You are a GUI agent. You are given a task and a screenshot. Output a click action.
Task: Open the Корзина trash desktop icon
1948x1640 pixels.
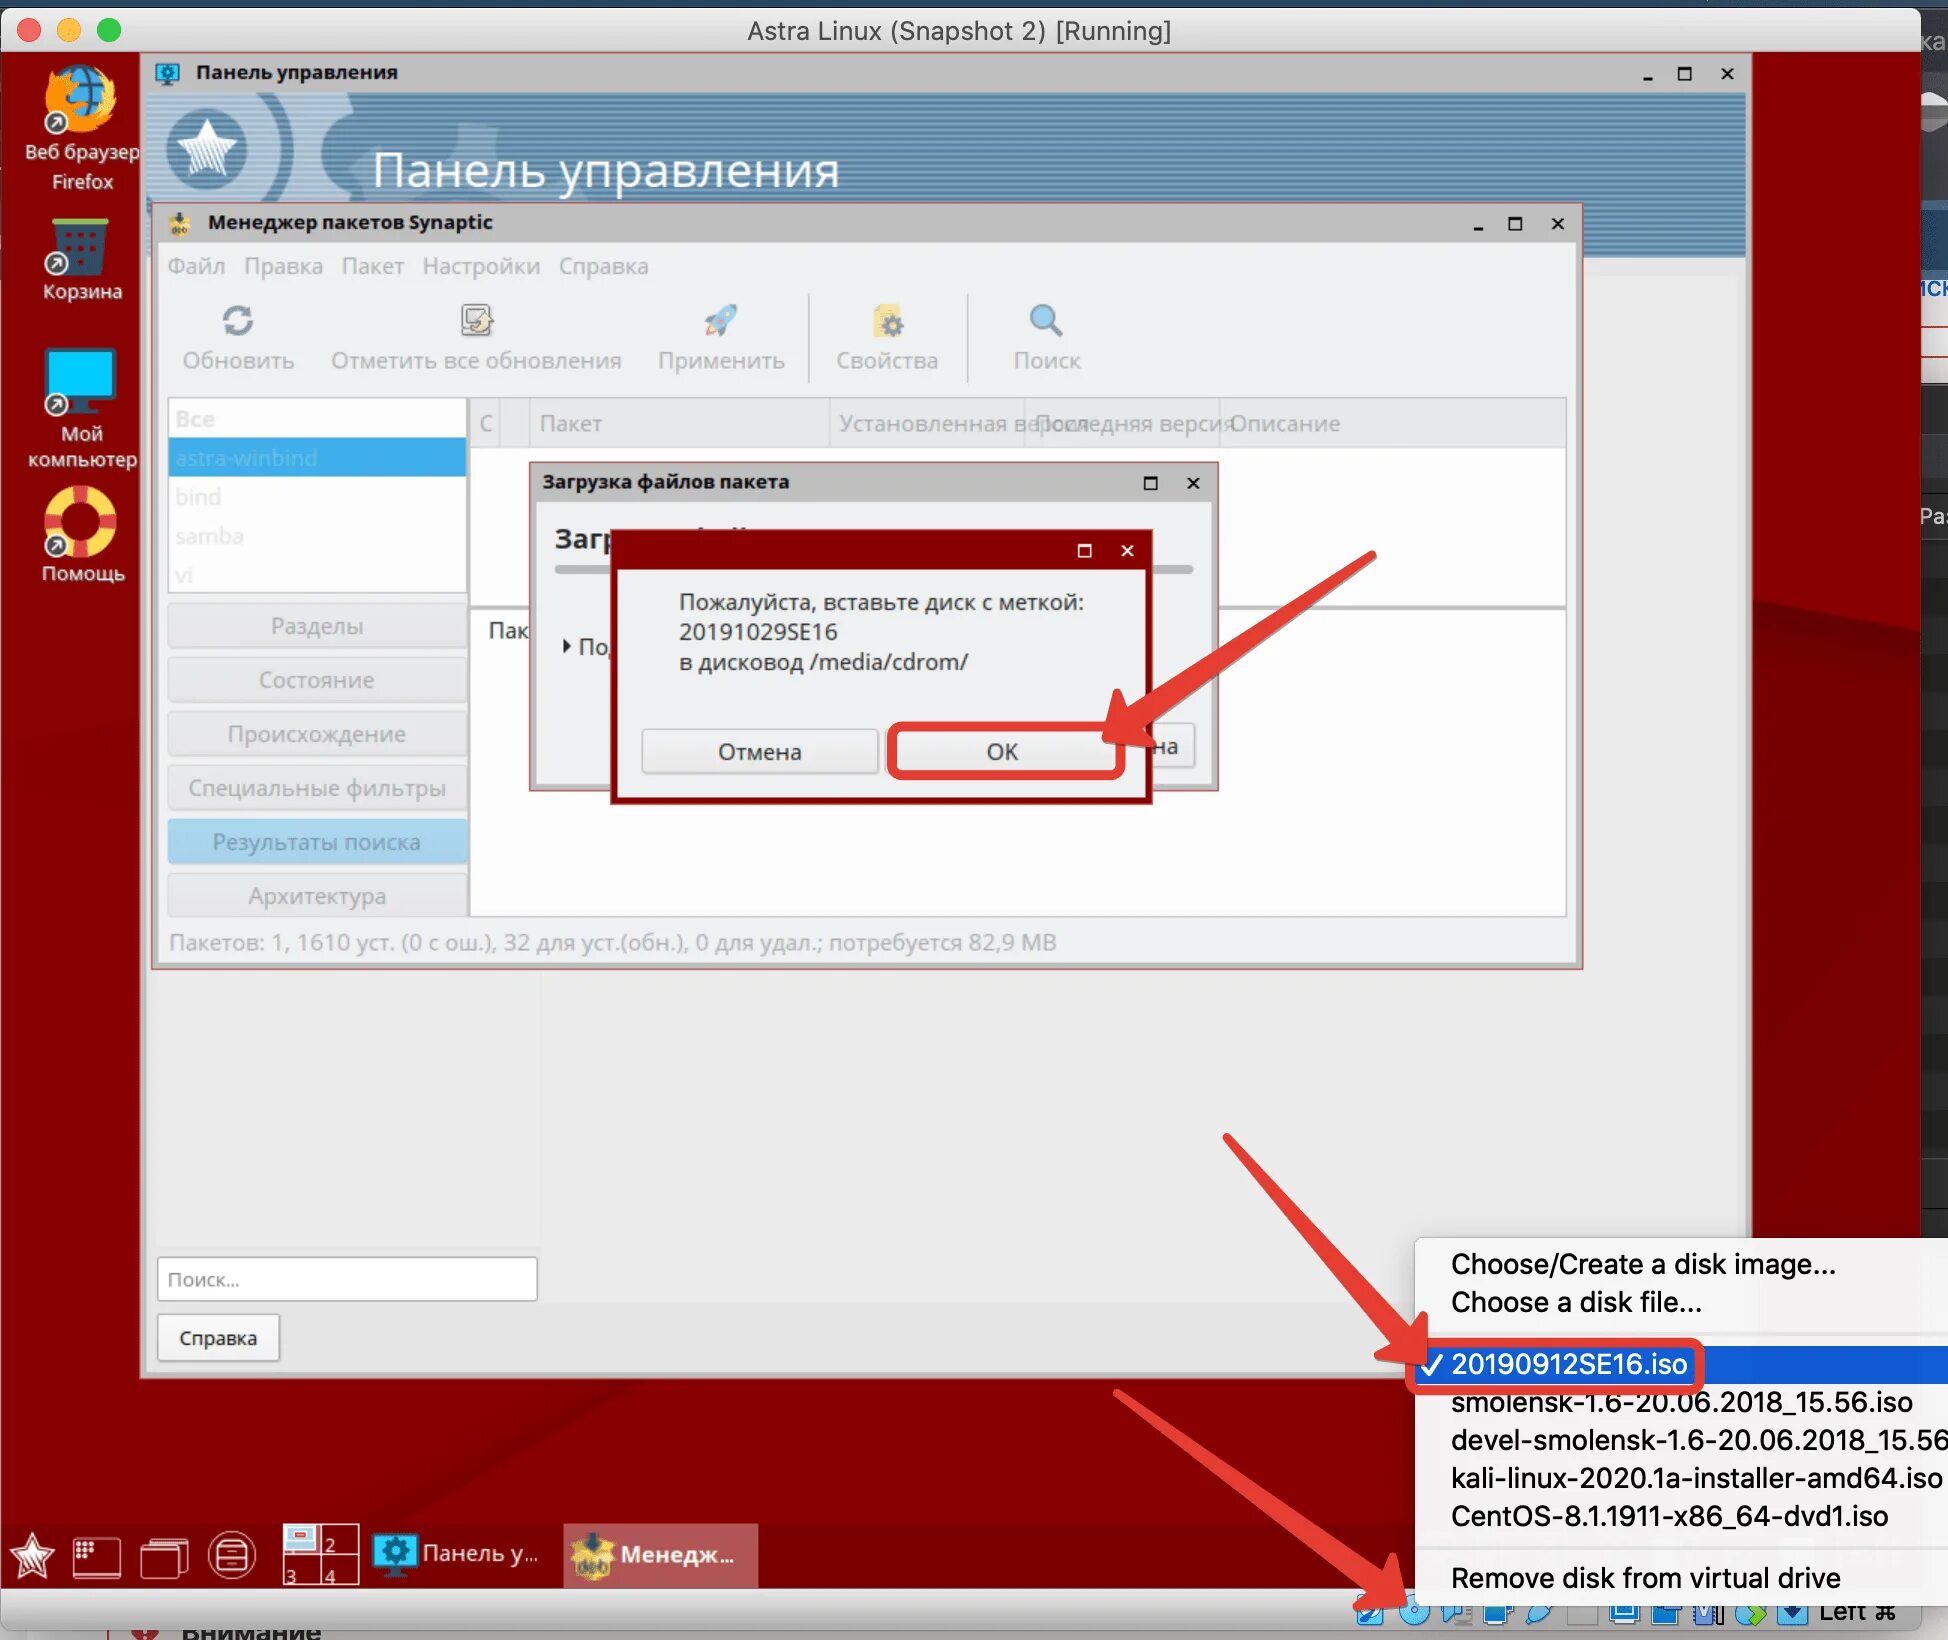point(79,248)
